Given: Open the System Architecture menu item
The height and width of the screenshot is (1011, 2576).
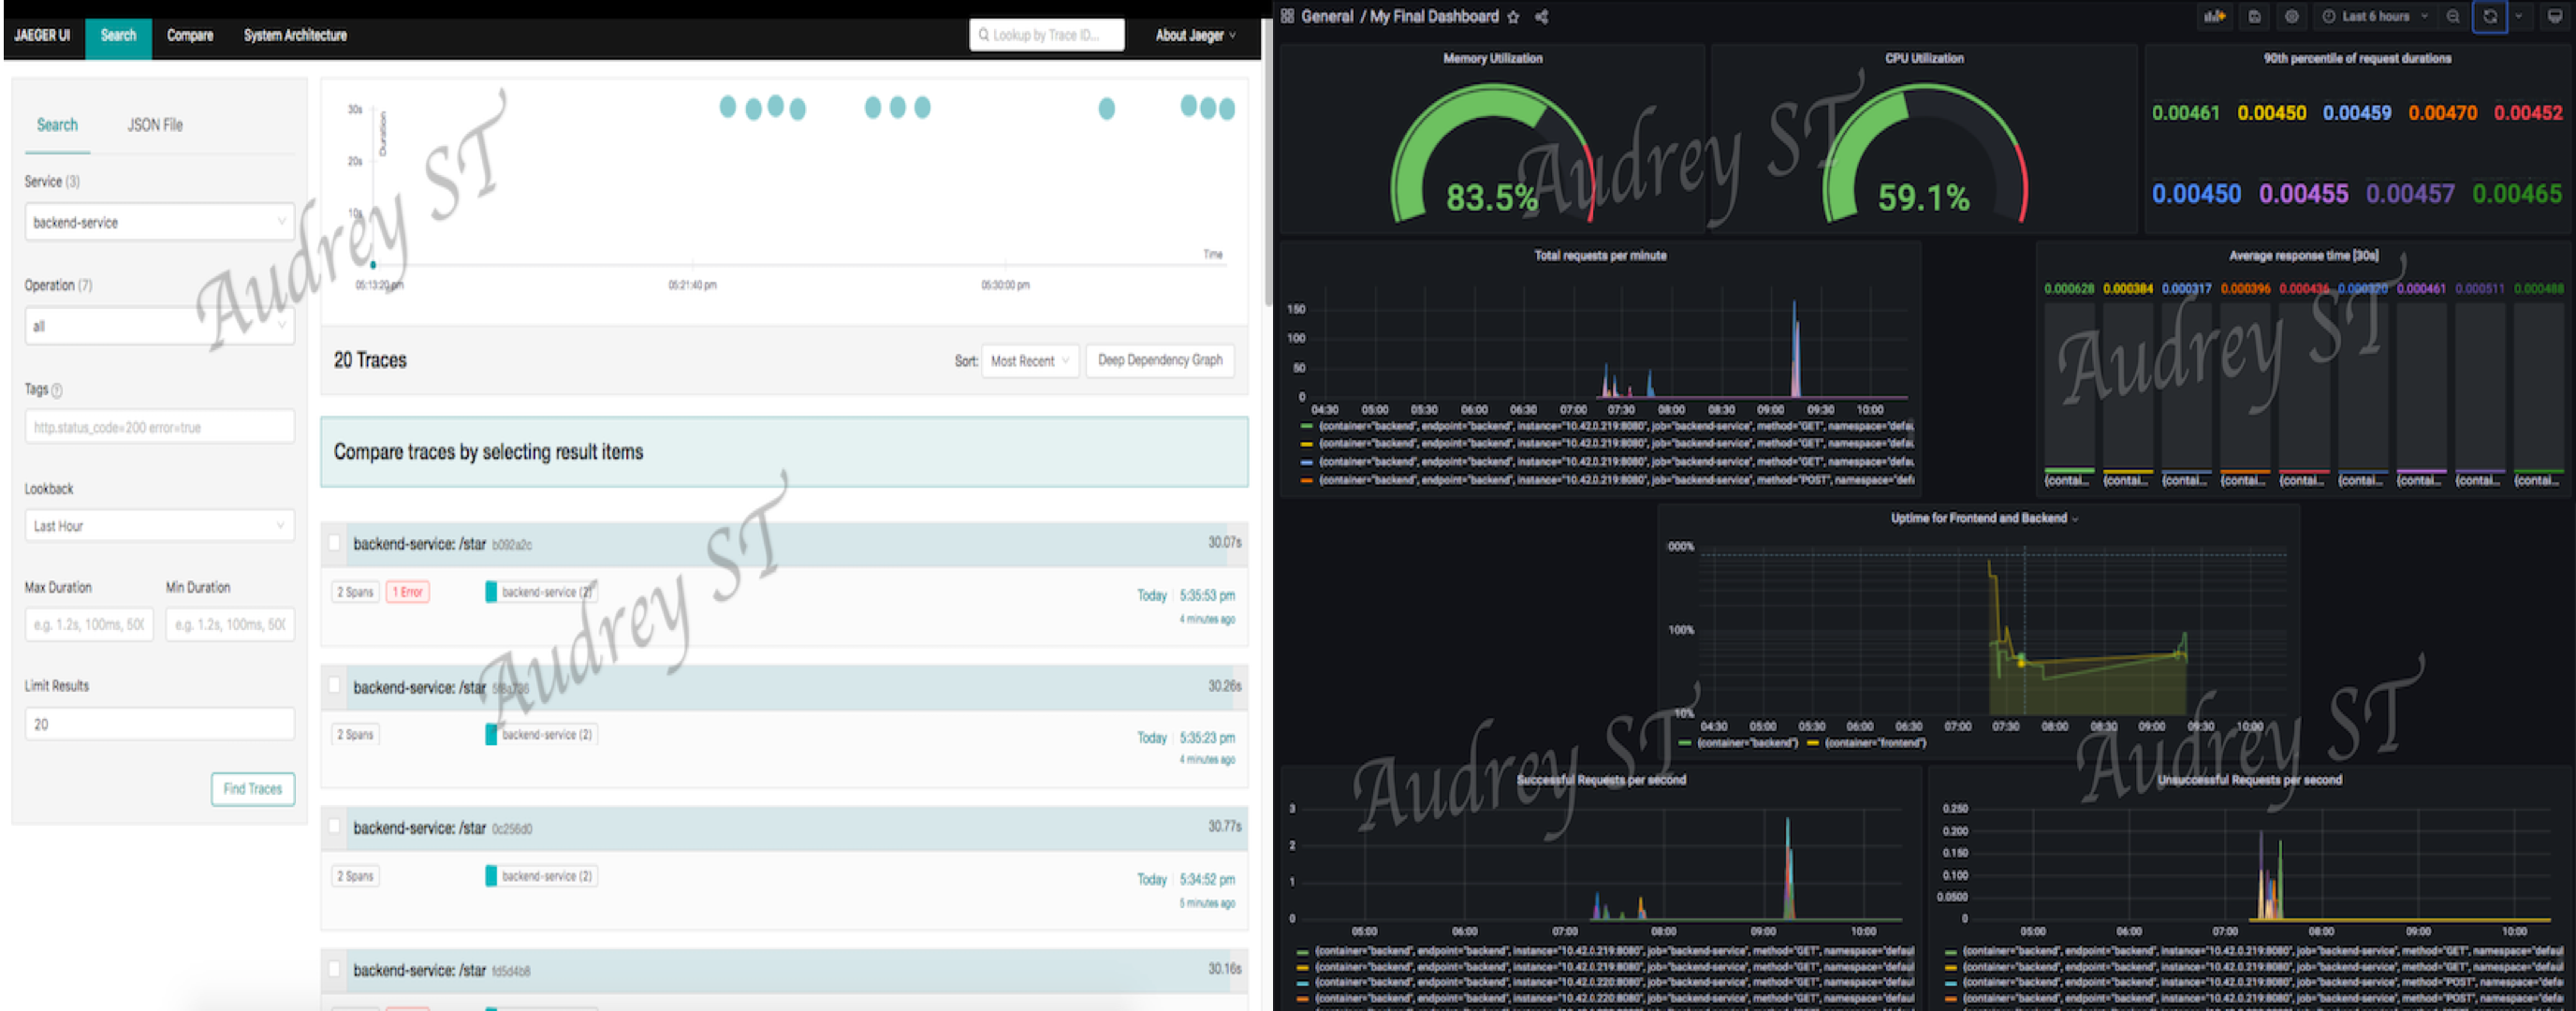Looking at the screenshot, I should point(295,35).
